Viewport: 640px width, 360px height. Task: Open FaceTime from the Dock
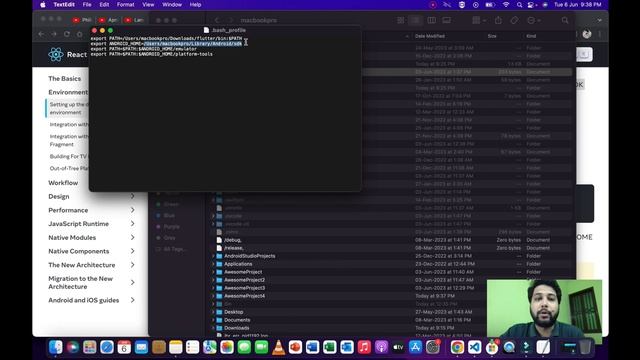coord(261,347)
